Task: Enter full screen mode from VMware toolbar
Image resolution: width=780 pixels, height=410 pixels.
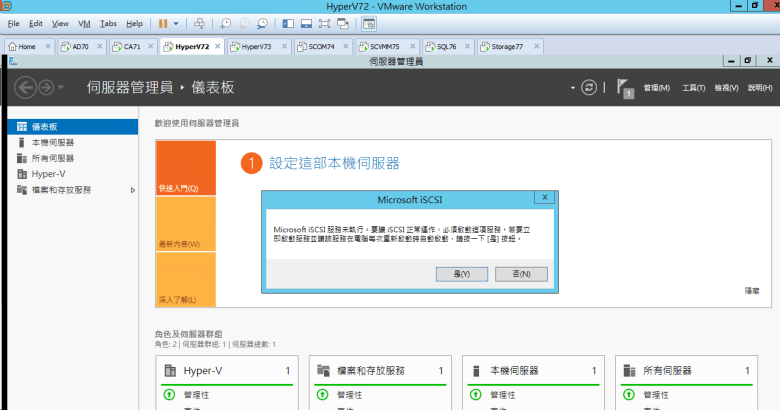Action: click(325, 22)
